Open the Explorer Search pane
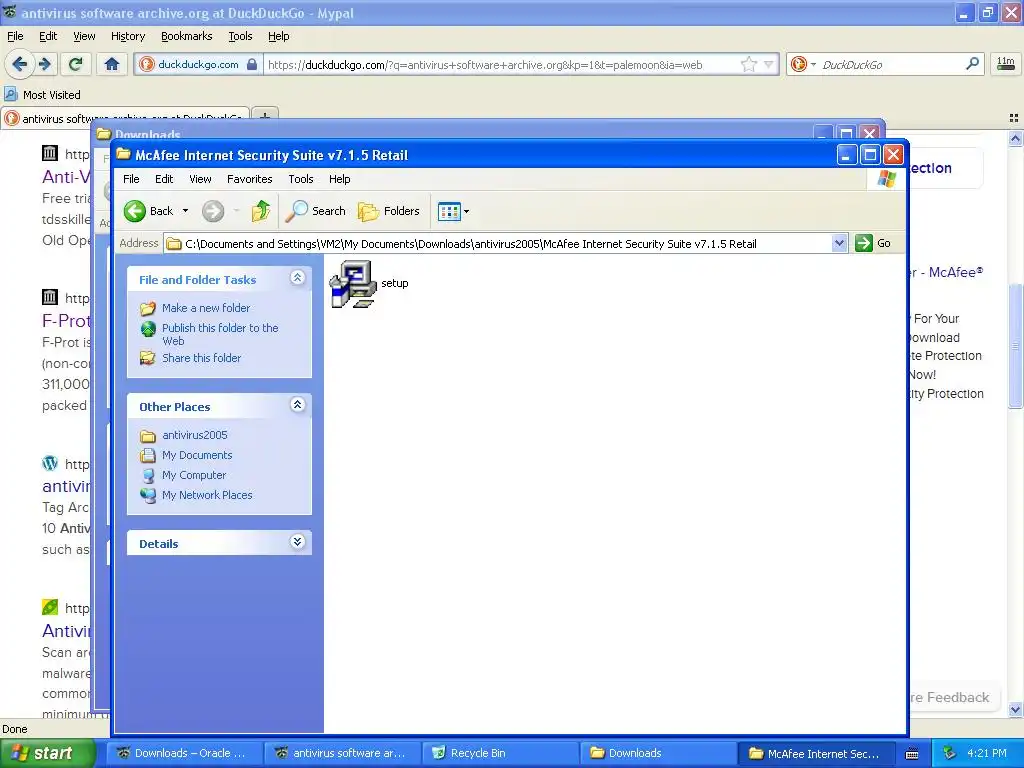This screenshot has height=768, width=1024. pos(316,211)
